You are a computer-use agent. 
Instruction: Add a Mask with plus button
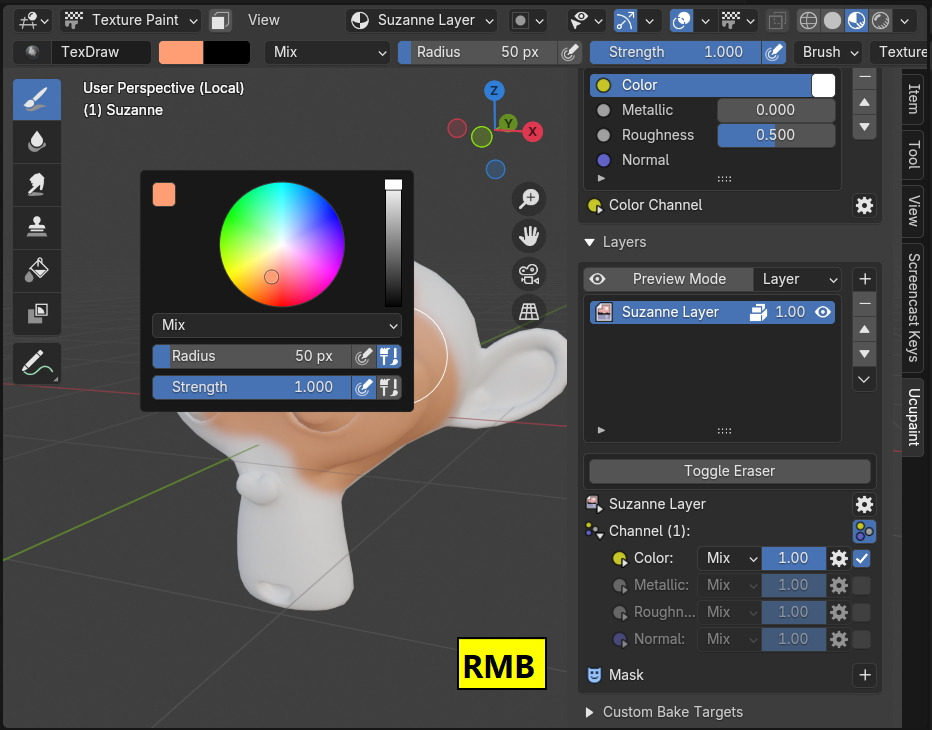click(x=864, y=675)
